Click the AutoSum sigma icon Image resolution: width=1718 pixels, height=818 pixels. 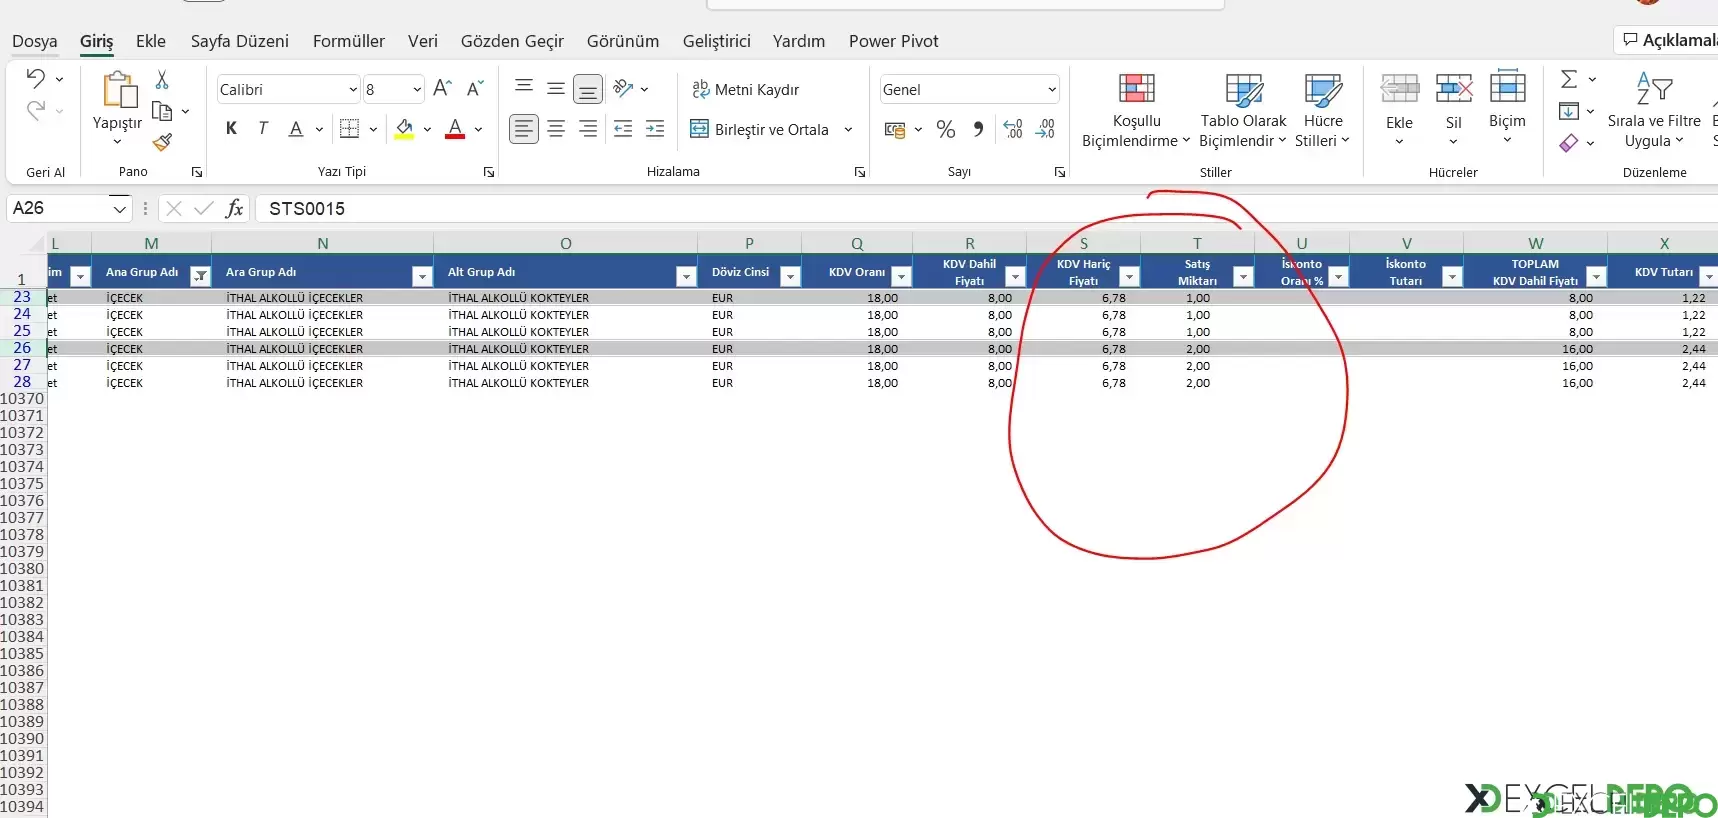[1569, 79]
